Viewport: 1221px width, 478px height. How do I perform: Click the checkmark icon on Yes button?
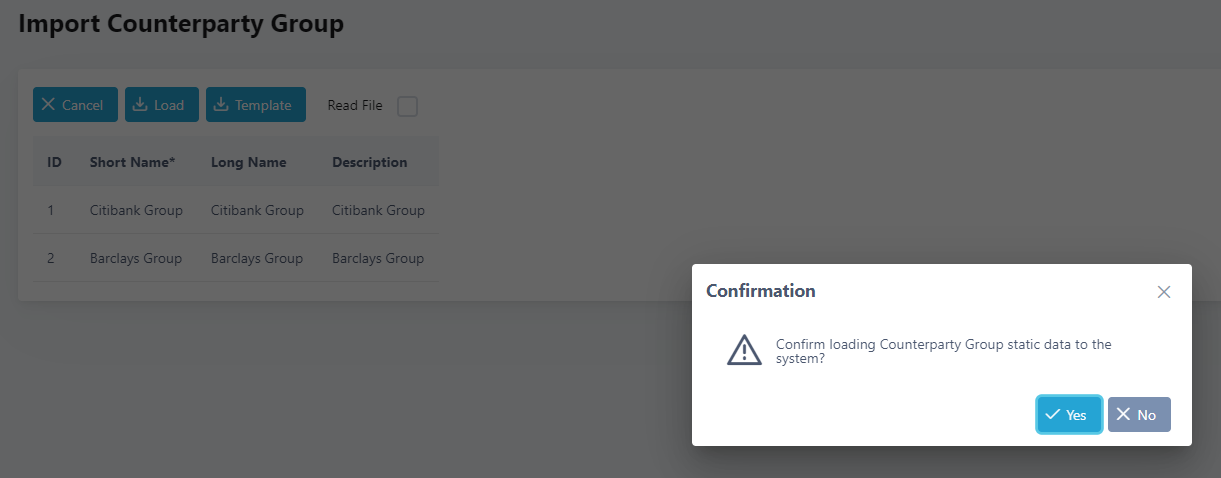tap(1053, 414)
